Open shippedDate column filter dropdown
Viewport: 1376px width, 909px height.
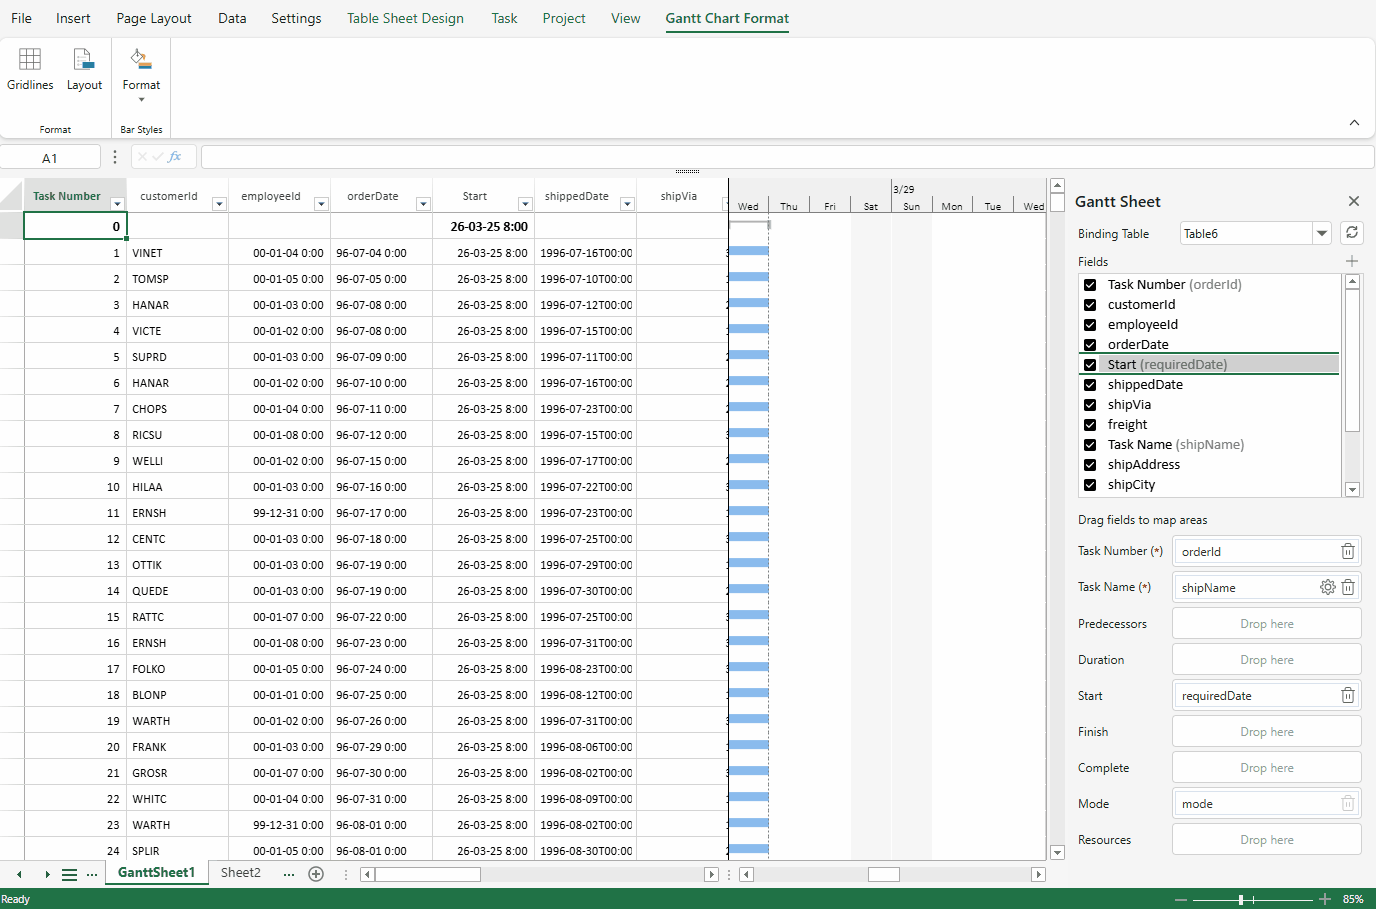627,204
